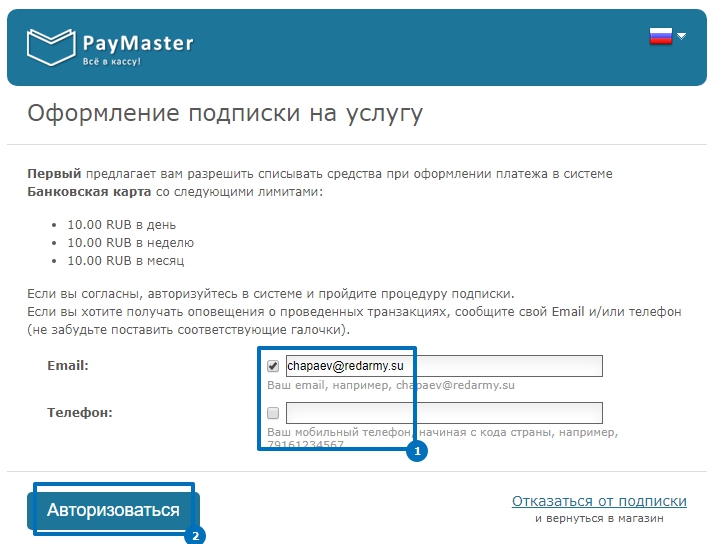Viewport: 726px width, 544px height.
Task: Click the PayMaster envelope logo icon
Action: coord(51,47)
